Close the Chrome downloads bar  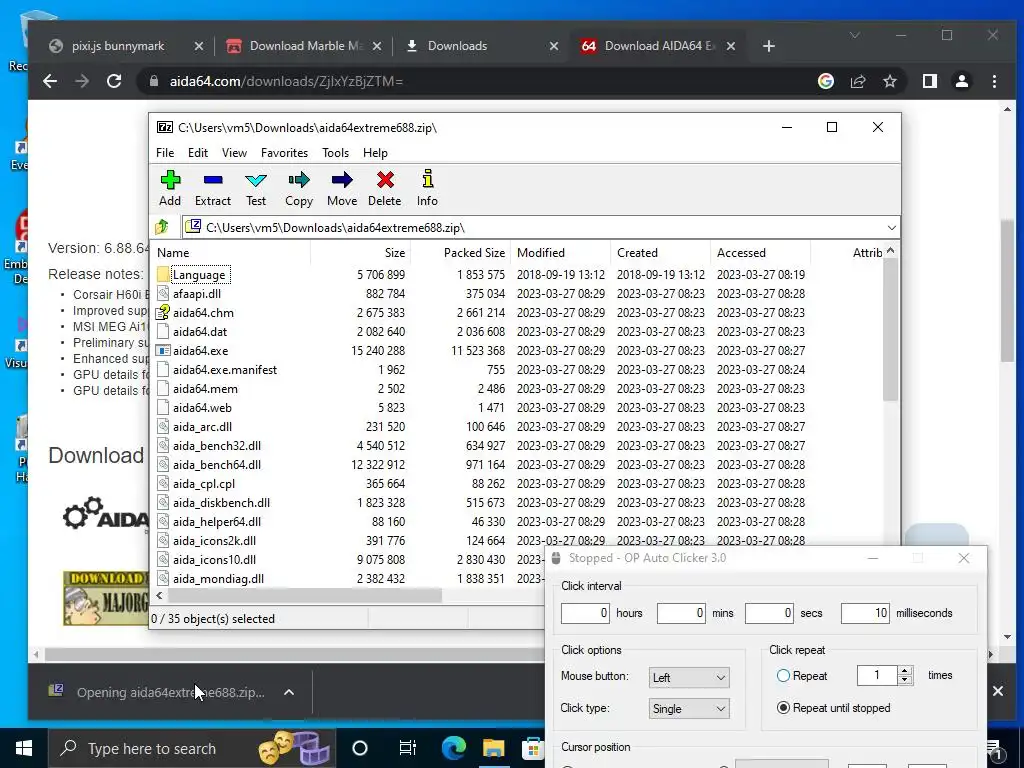(x=998, y=691)
